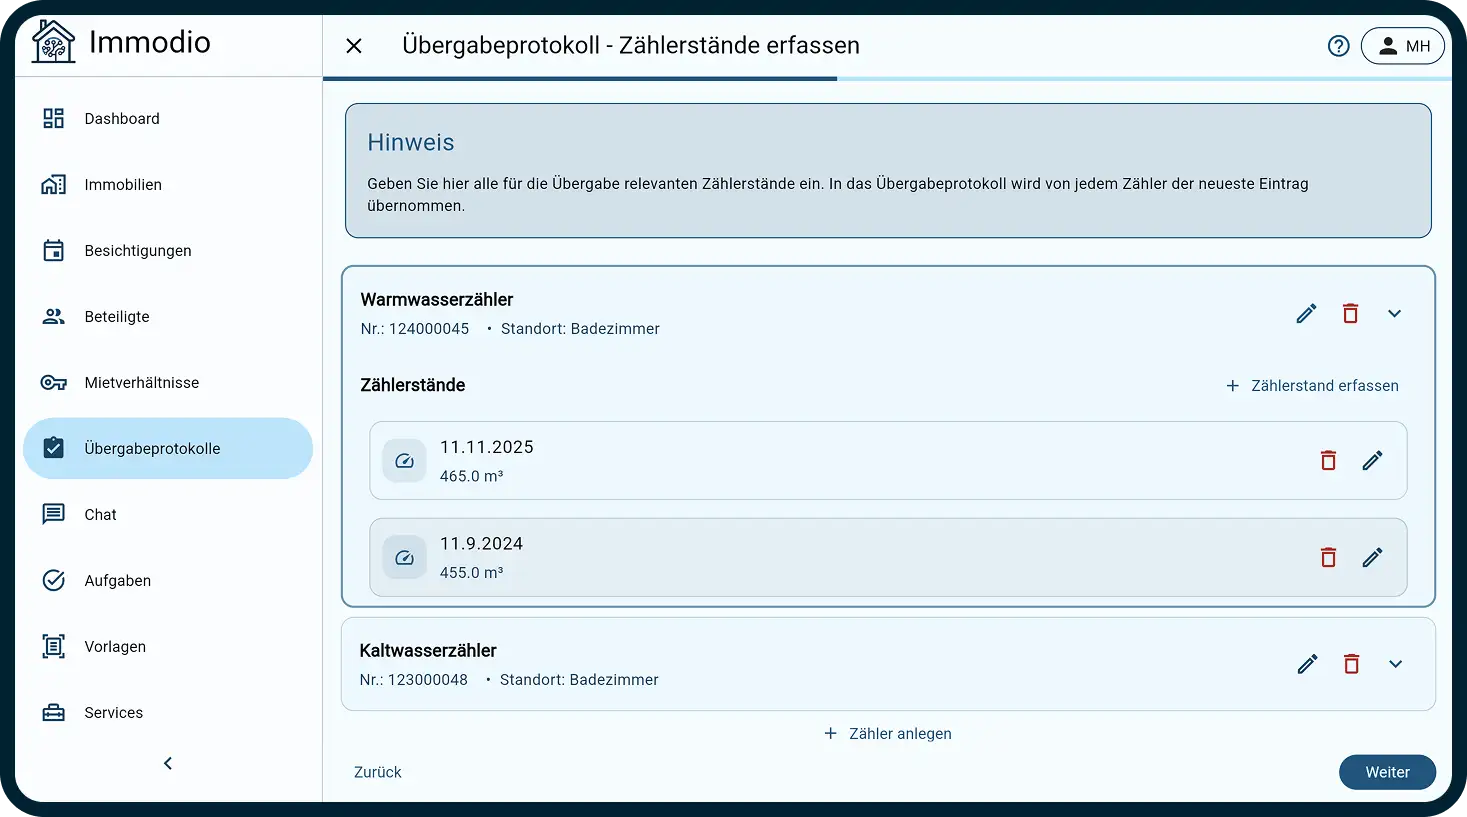The image size is (1467, 817).
Task: Click the Immobilien building icon
Action: (x=54, y=184)
